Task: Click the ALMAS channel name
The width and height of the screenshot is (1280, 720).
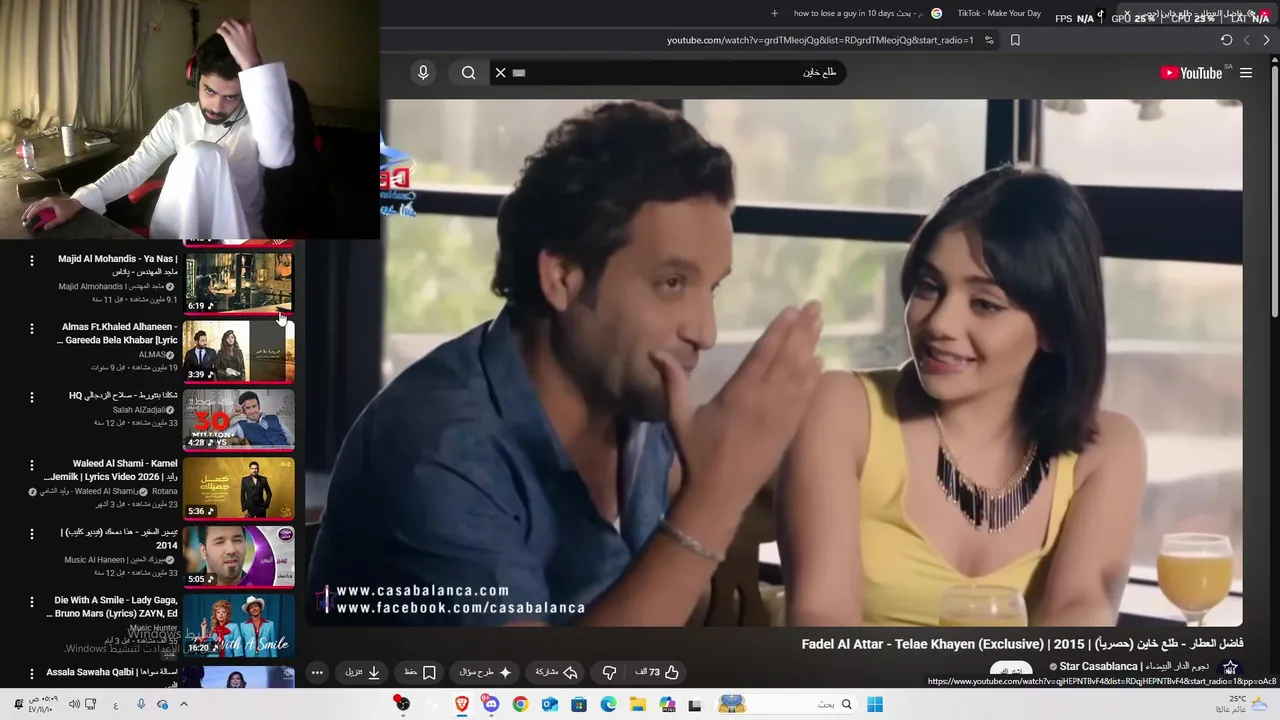Action: coord(152,355)
